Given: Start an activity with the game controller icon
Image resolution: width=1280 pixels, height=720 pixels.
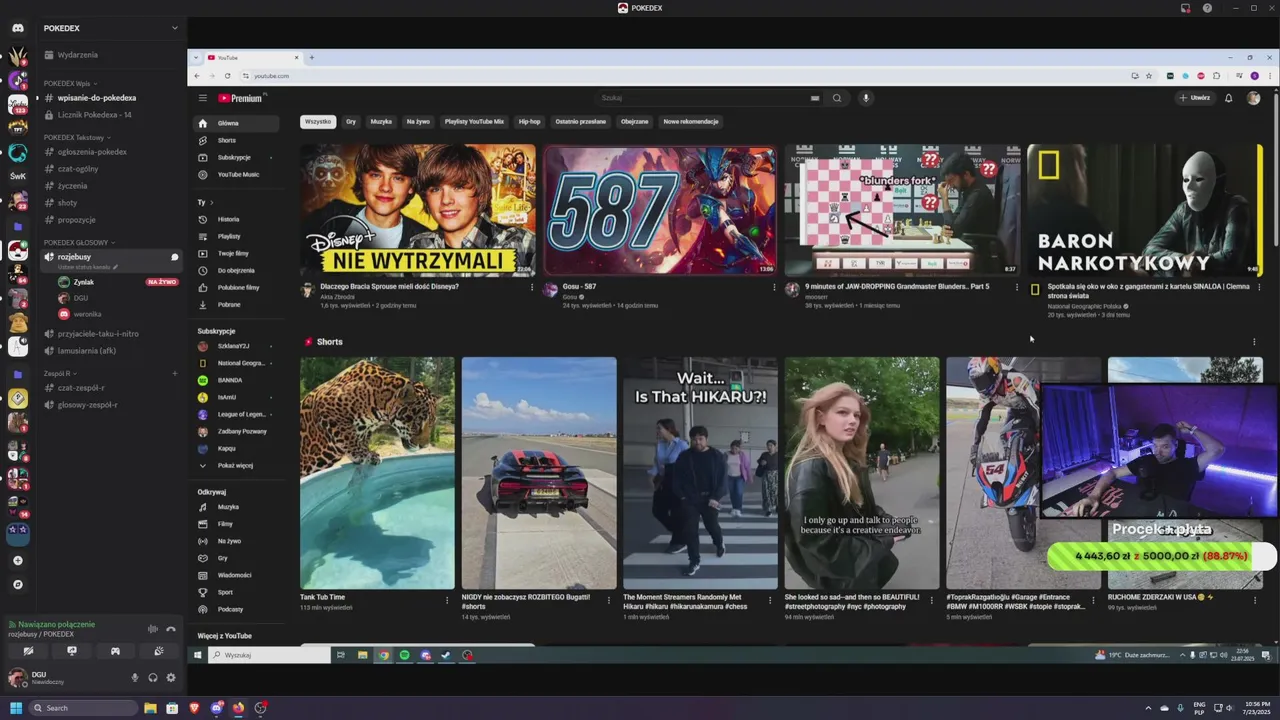Looking at the screenshot, I should pyautogui.click(x=115, y=651).
